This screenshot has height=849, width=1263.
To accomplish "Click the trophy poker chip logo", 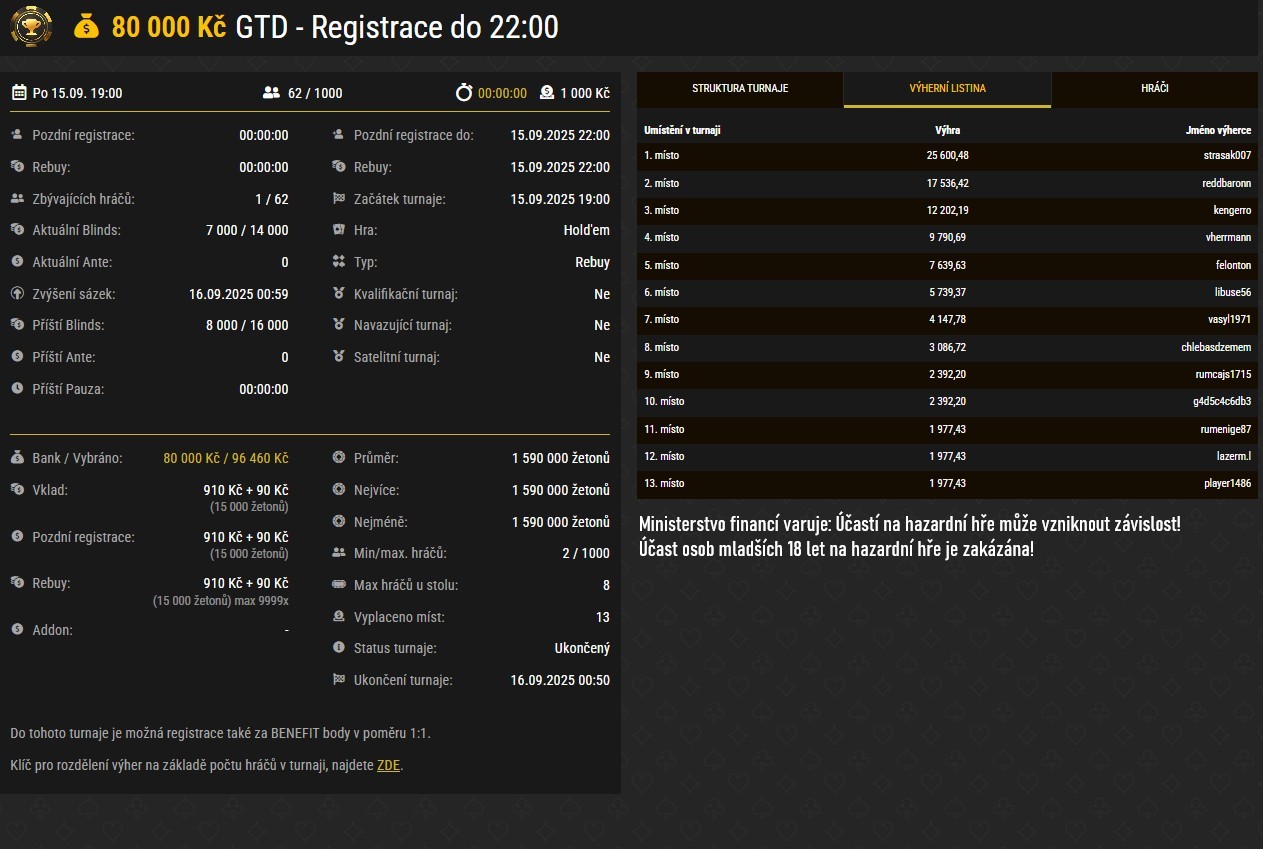I will click(31, 27).
